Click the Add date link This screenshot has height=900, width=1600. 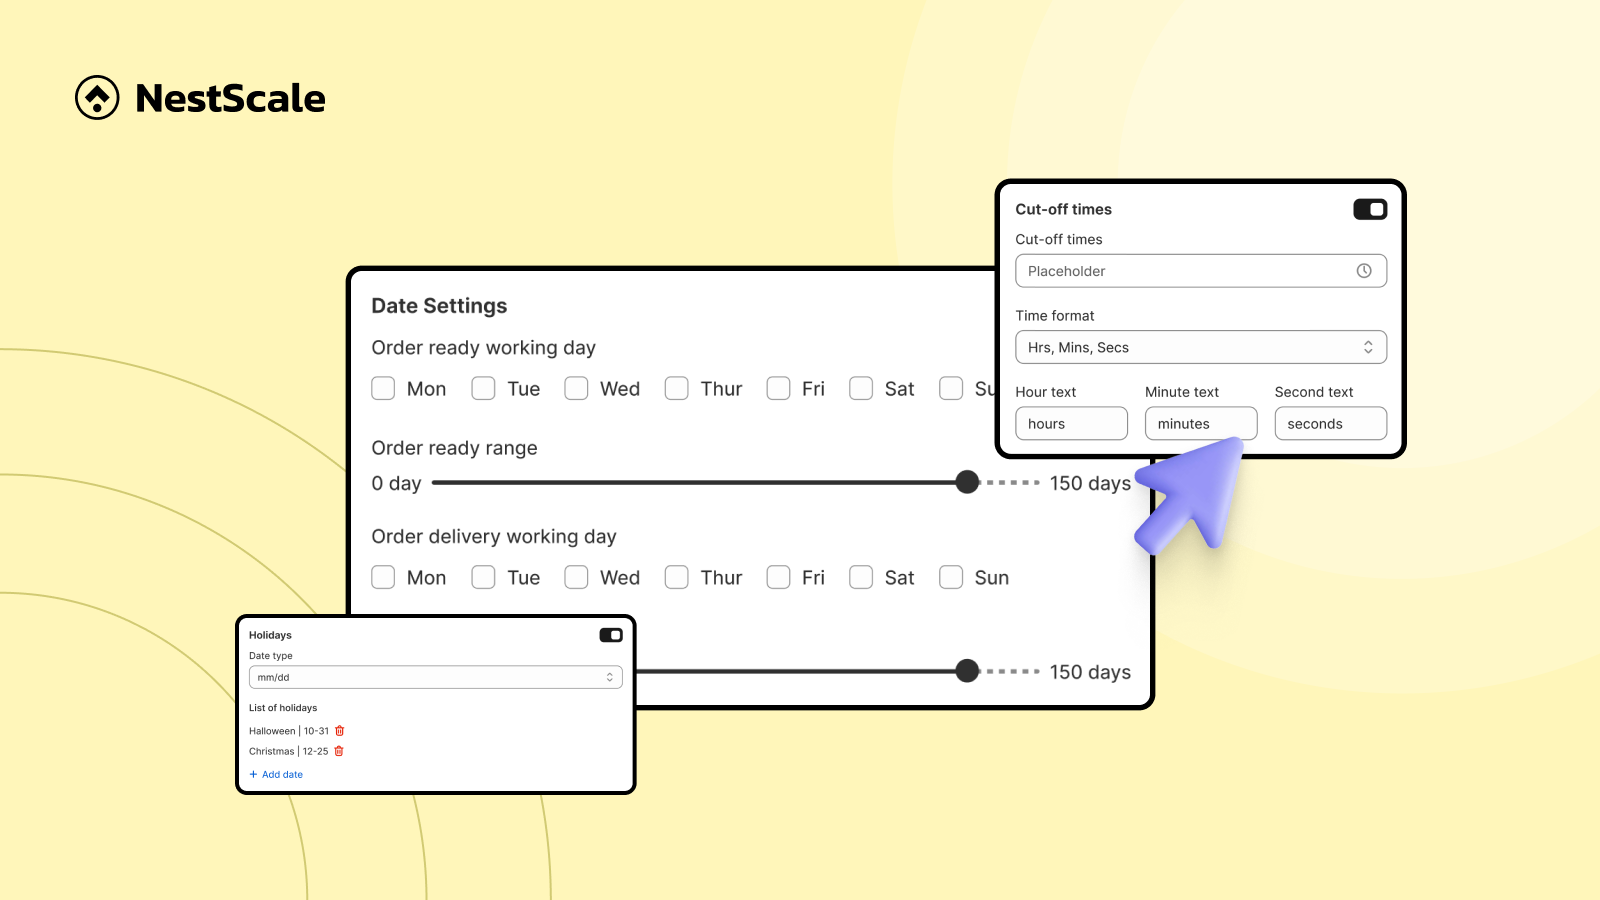click(276, 774)
